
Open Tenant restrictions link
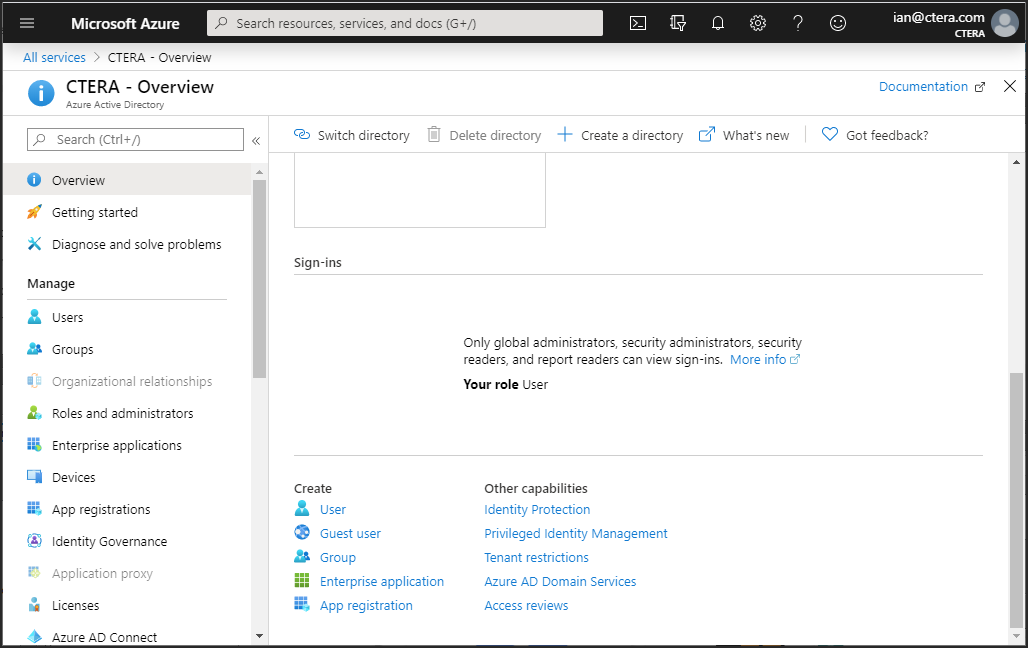pyautogui.click(x=536, y=557)
